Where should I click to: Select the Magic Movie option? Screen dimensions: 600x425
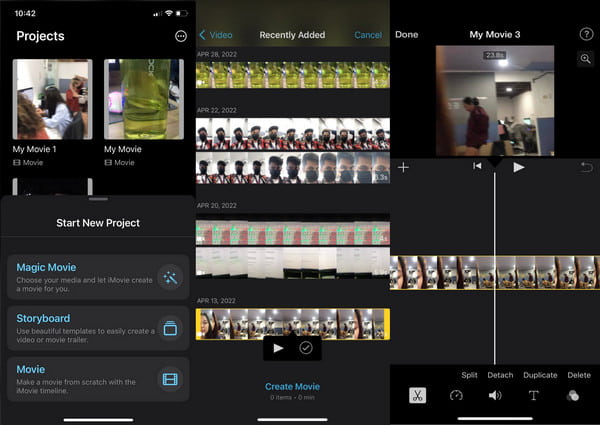[98, 277]
